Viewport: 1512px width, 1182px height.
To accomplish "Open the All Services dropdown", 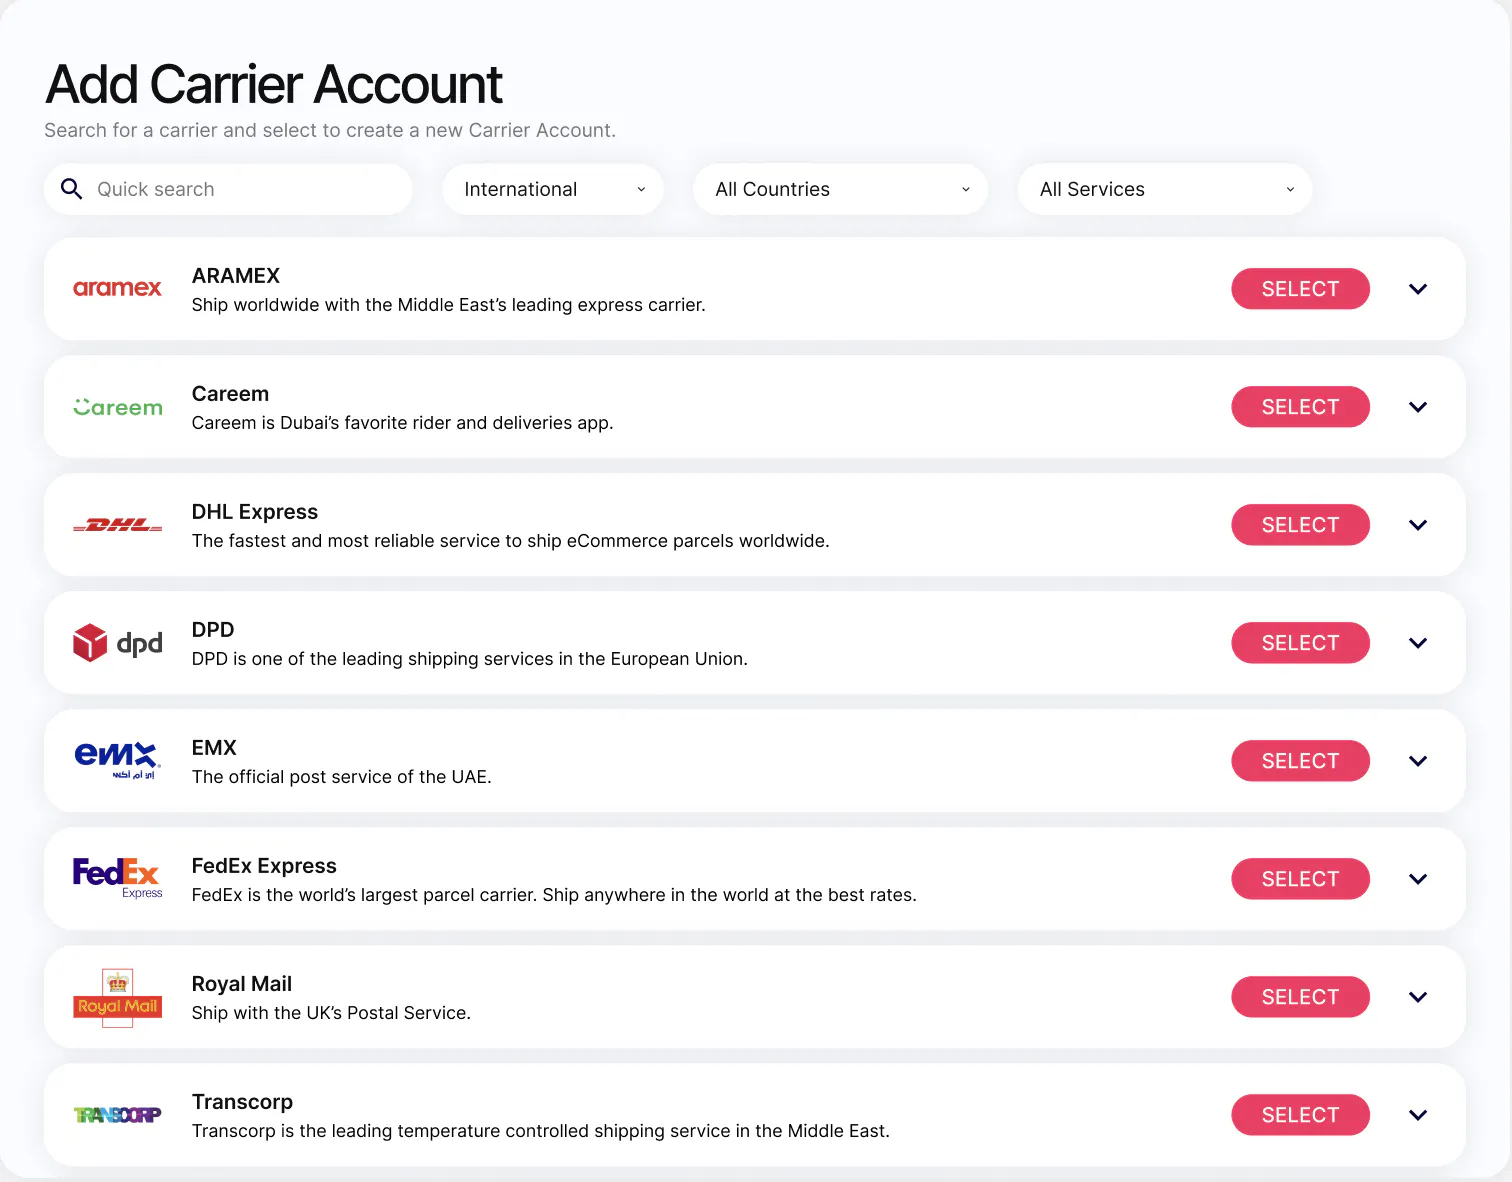I will [1164, 189].
